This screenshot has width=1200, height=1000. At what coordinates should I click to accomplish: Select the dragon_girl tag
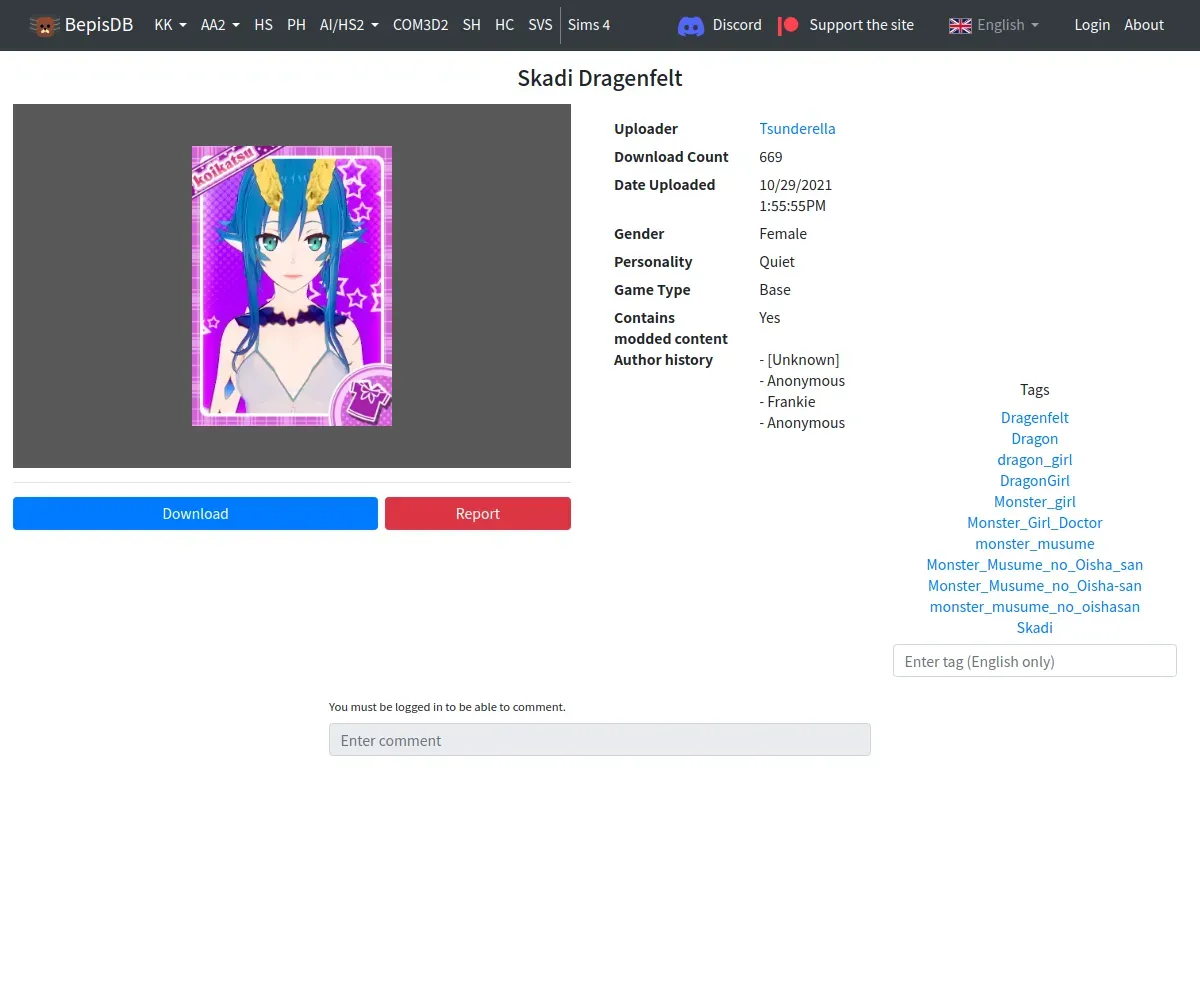tap(1035, 460)
